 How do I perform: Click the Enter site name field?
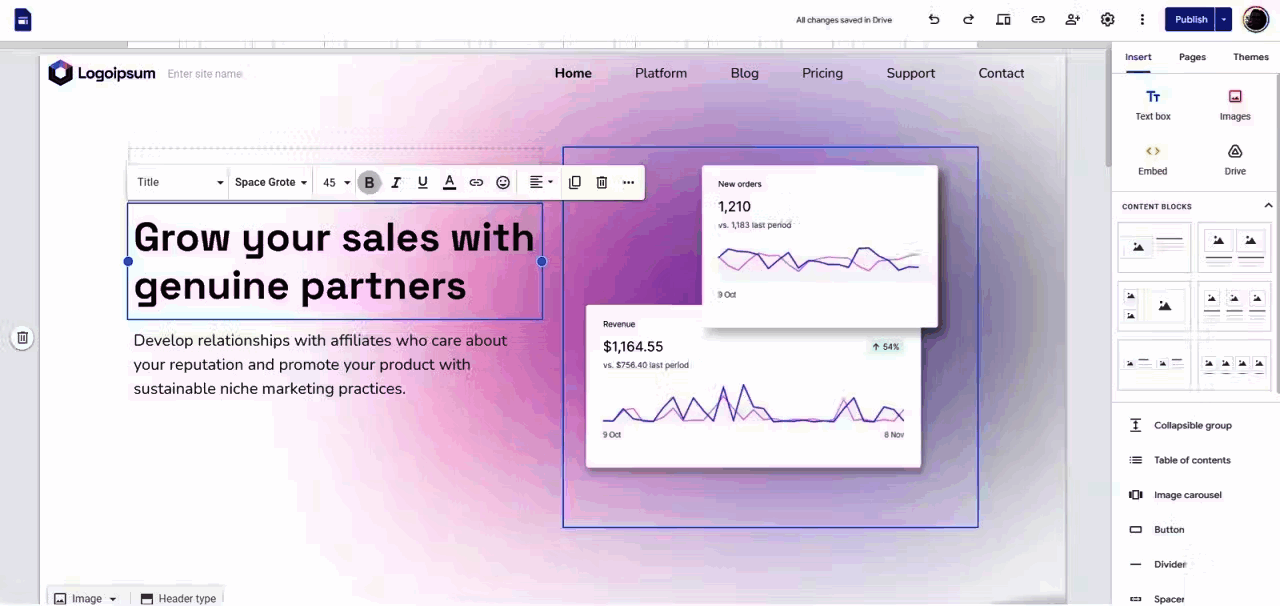tap(205, 74)
